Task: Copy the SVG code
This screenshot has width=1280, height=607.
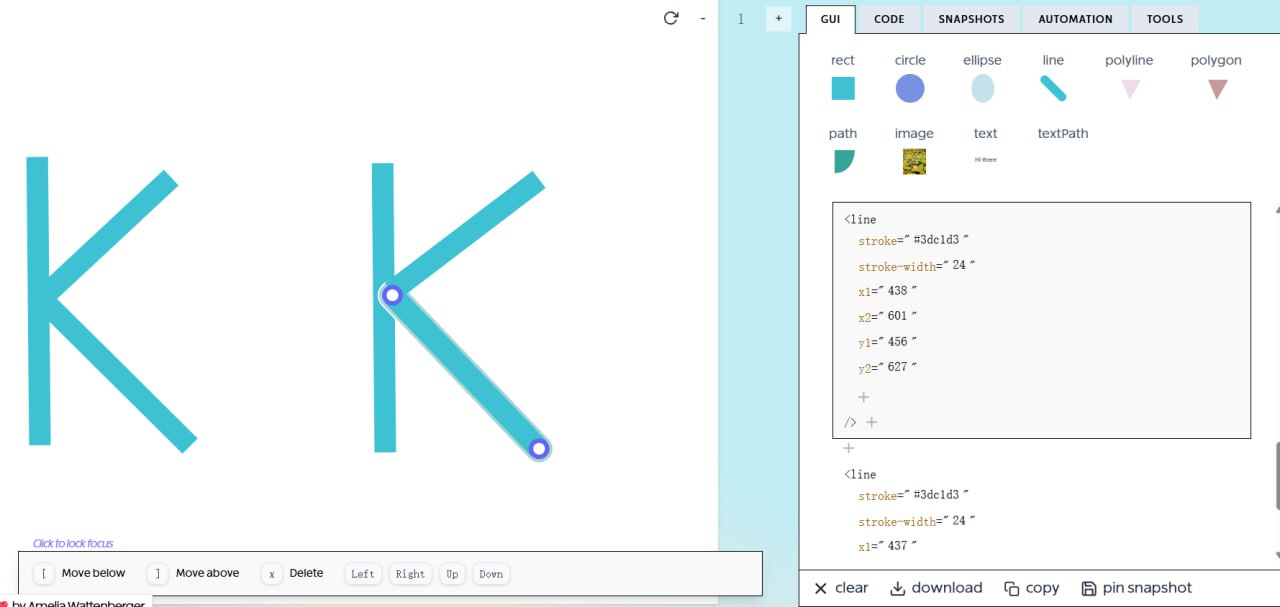Action: [x=1031, y=588]
